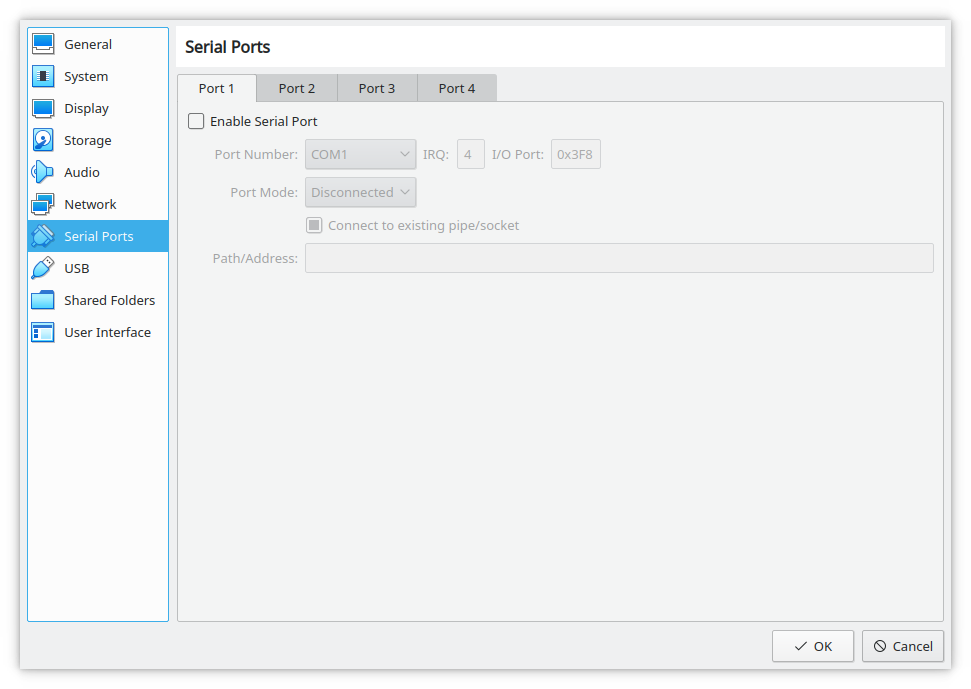The height and width of the screenshot is (689, 971).
Task: Open Display settings monitor icon
Action: pos(43,108)
